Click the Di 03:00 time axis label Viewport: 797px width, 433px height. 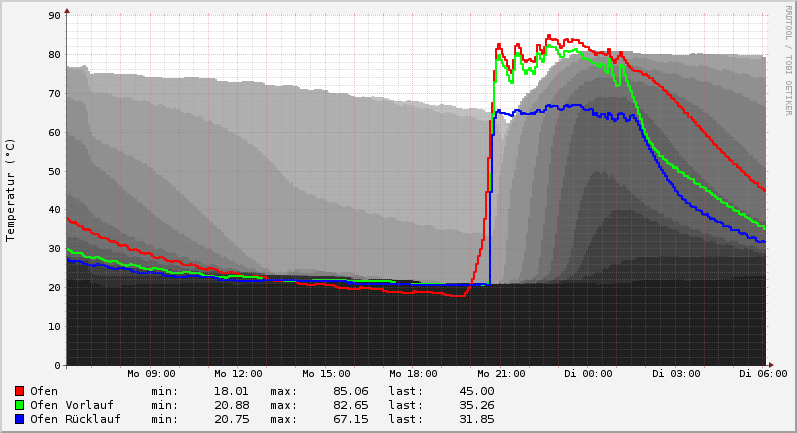click(676, 374)
